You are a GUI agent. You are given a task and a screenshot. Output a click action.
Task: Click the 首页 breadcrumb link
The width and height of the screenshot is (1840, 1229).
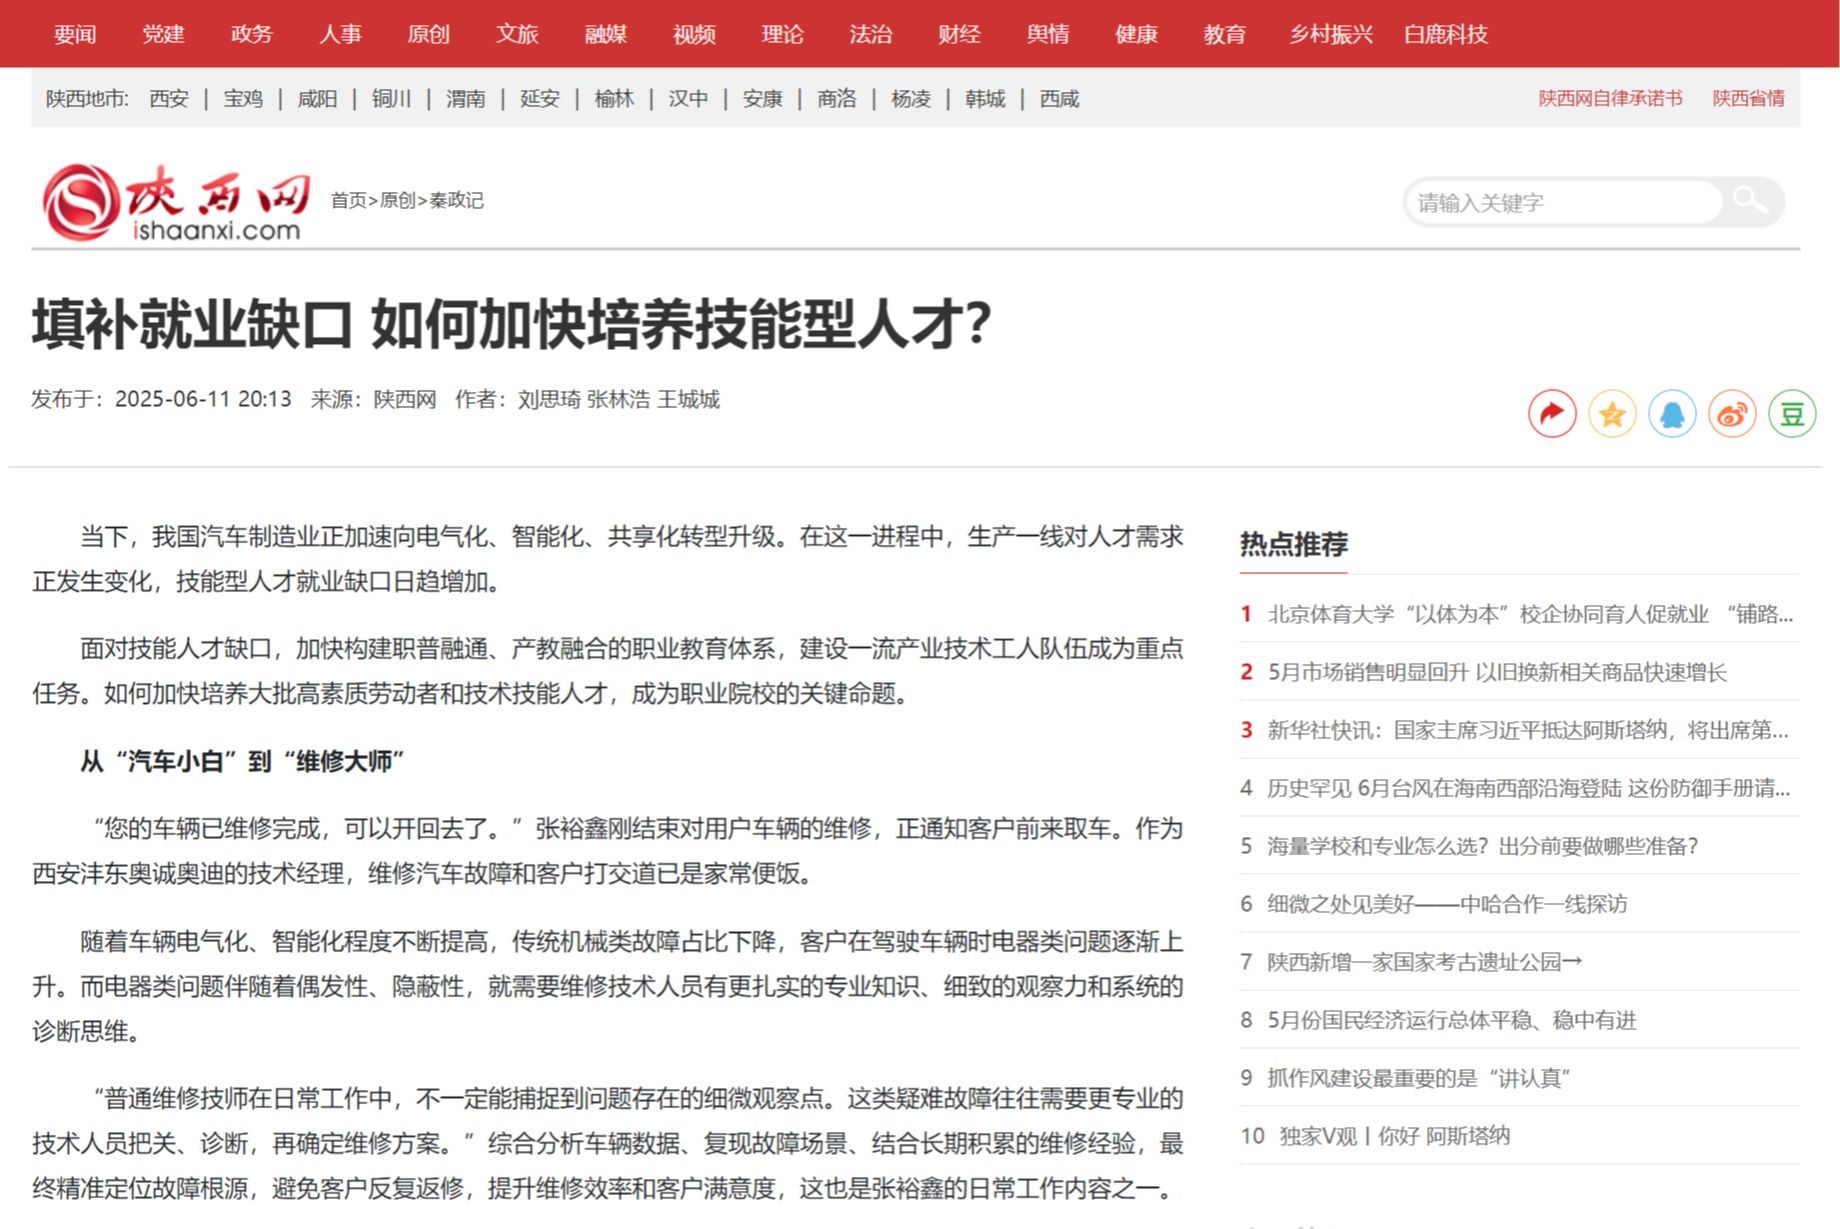pyautogui.click(x=349, y=200)
